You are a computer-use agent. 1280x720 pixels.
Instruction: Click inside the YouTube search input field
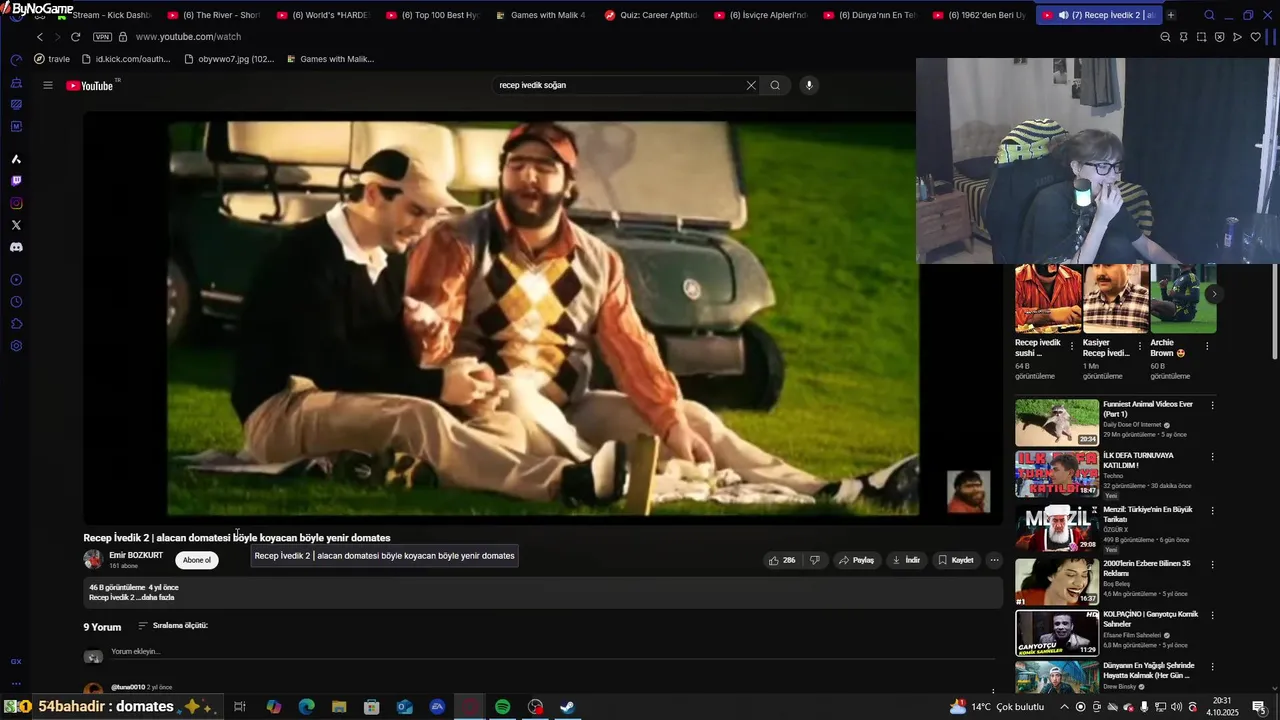[x=620, y=85]
